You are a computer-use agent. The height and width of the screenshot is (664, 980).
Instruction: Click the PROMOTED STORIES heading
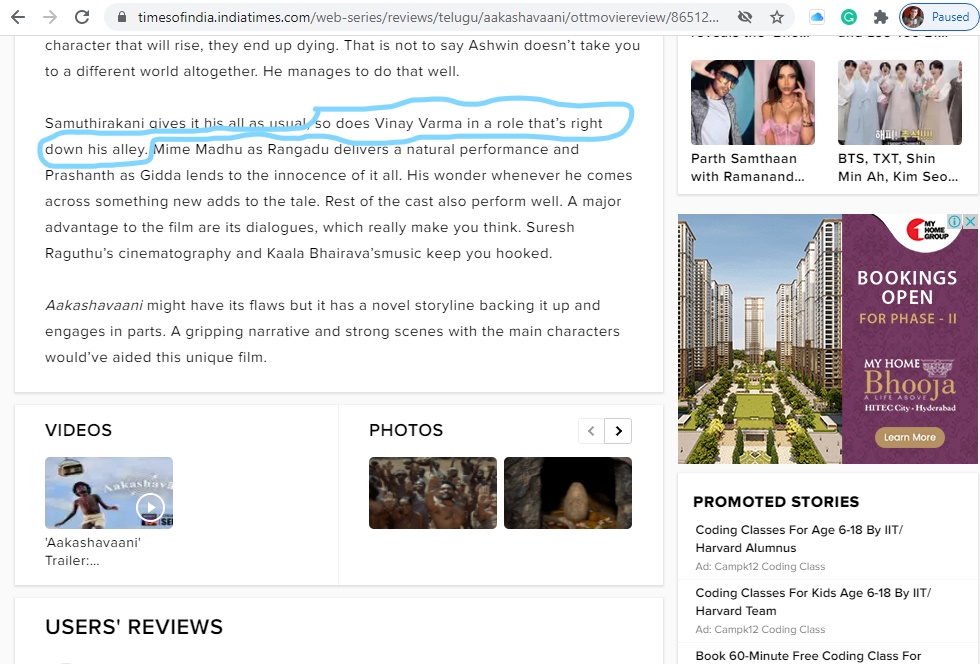coord(776,501)
